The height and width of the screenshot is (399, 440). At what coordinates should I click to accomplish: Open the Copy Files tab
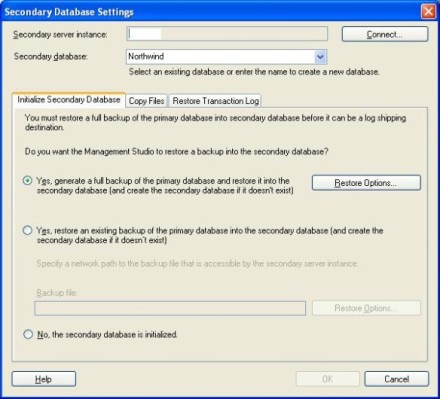[x=147, y=101]
